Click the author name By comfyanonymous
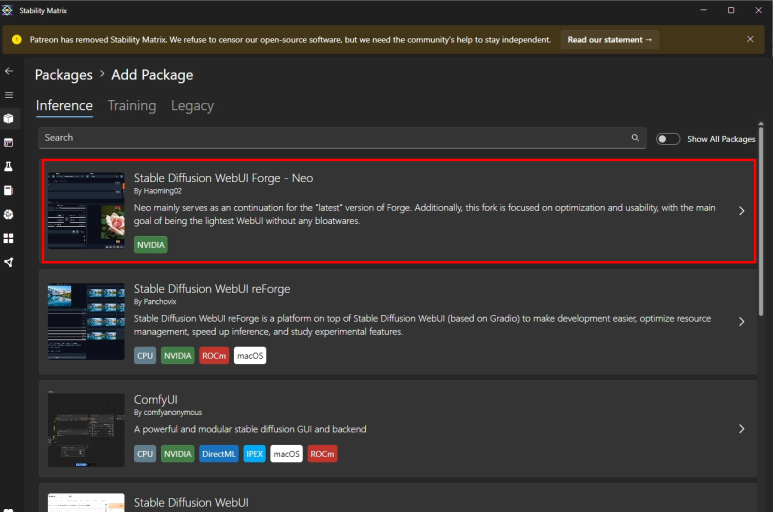773x512 pixels. tap(168, 412)
